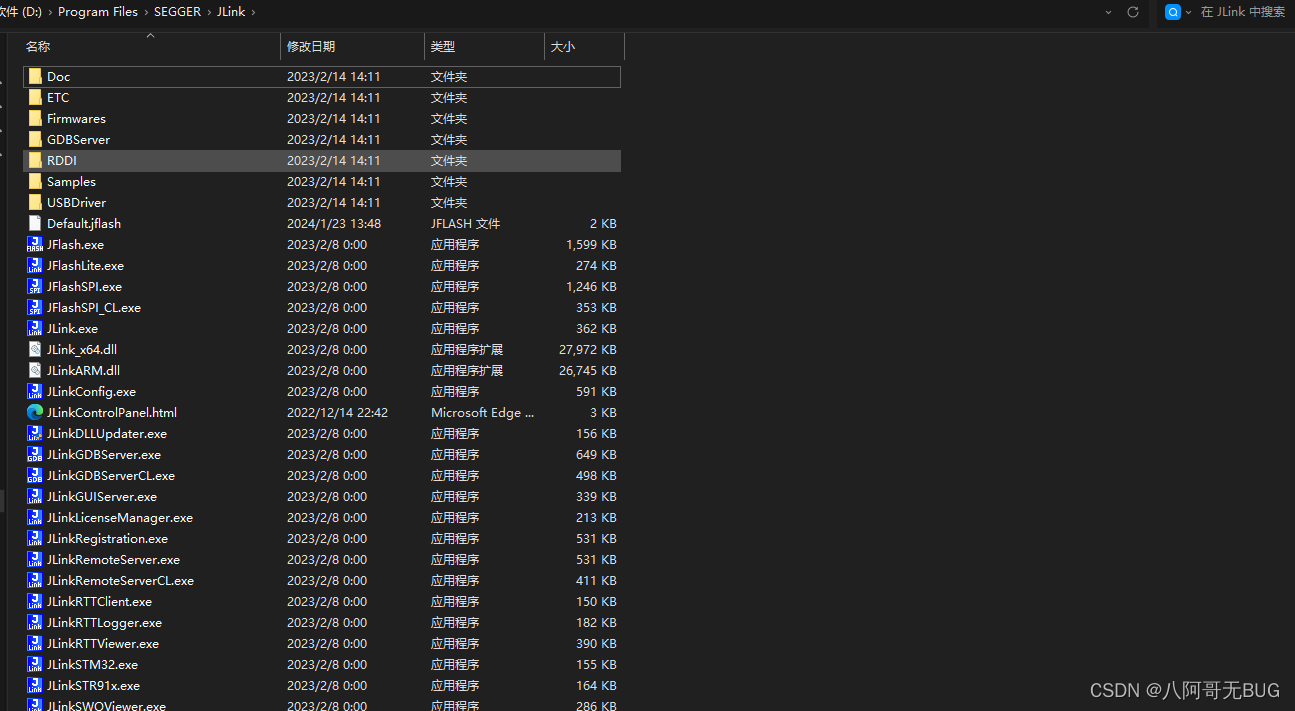Select the USBDriver folder icon

[35, 202]
